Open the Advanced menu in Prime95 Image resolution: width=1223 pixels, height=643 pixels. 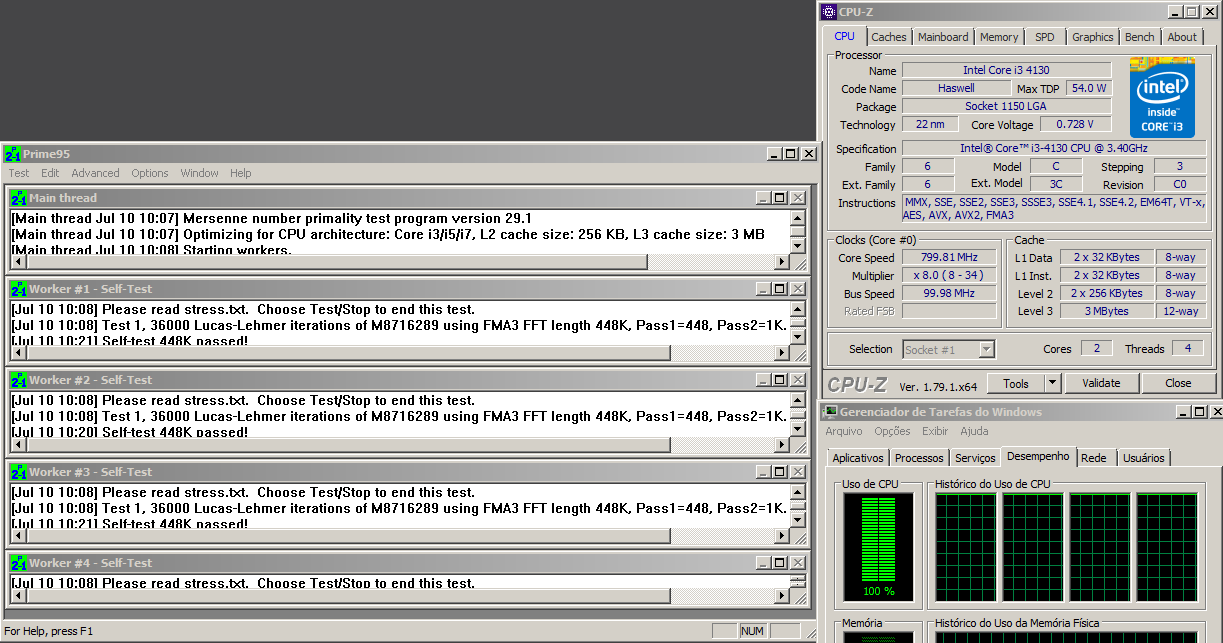click(x=95, y=173)
